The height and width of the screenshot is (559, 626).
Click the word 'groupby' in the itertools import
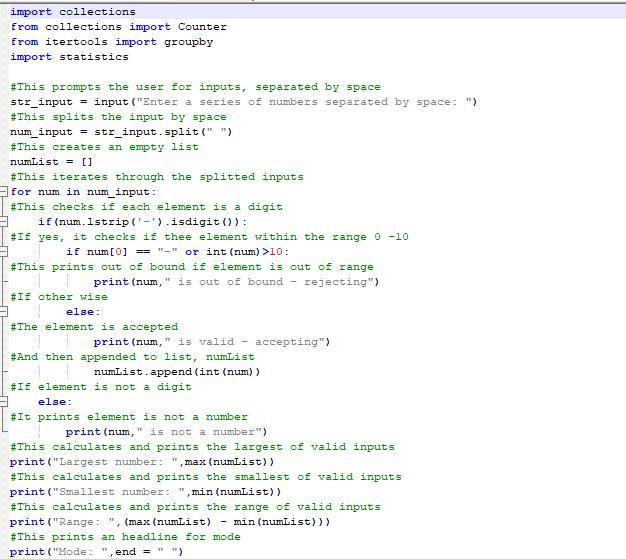[x=188, y=42]
